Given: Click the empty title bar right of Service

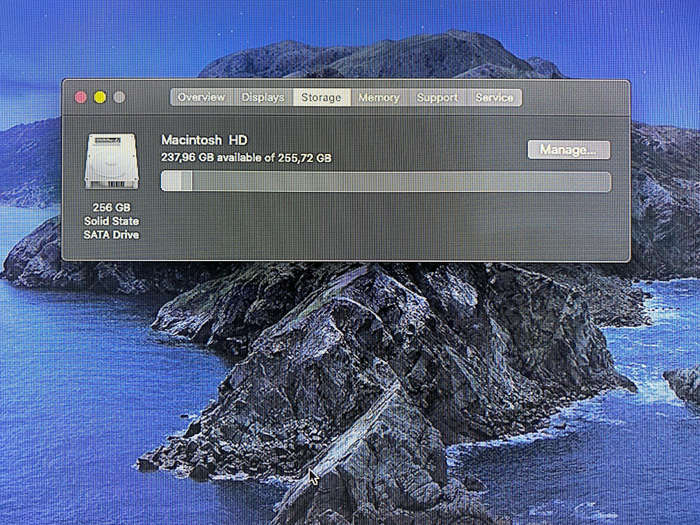Looking at the screenshot, I should (576, 97).
